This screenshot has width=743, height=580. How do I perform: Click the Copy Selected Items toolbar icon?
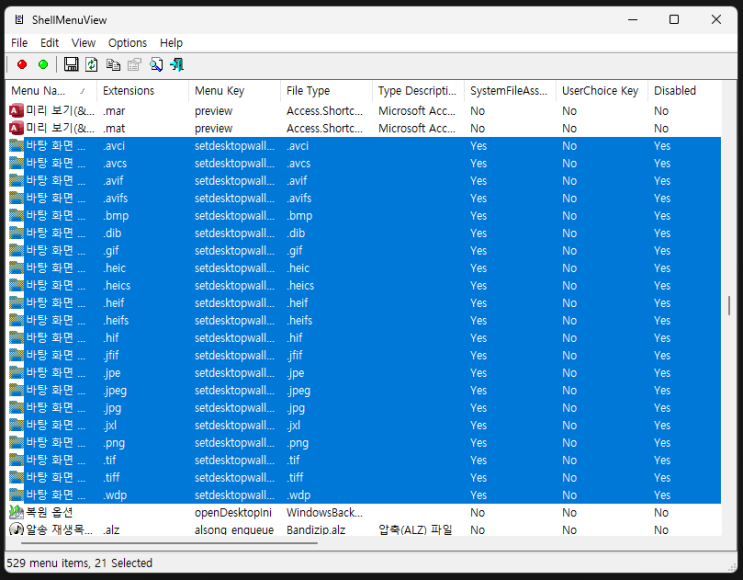click(x=113, y=64)
